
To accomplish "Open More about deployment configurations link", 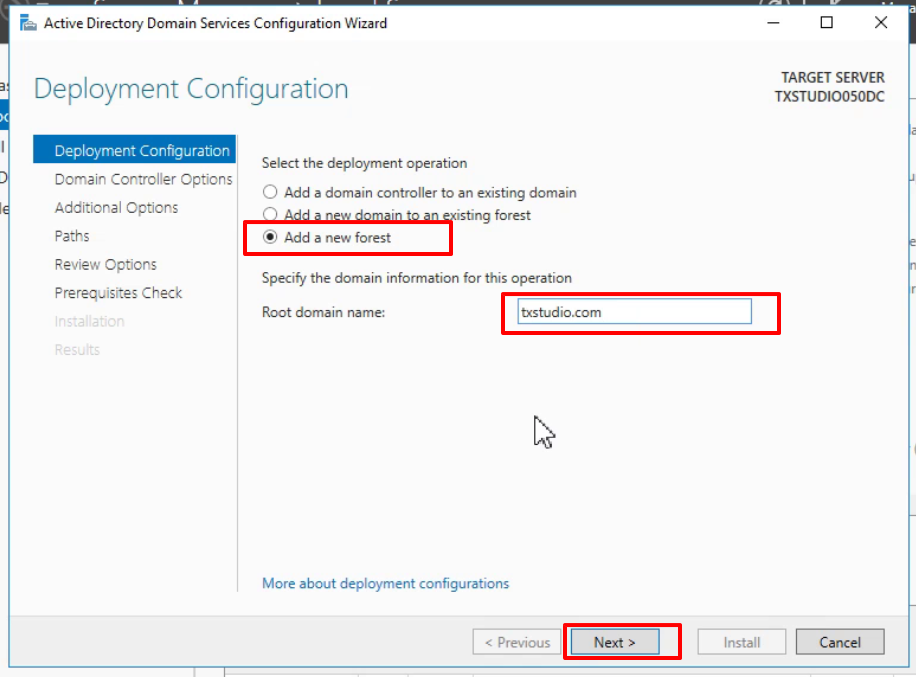I will coord(385,584).
